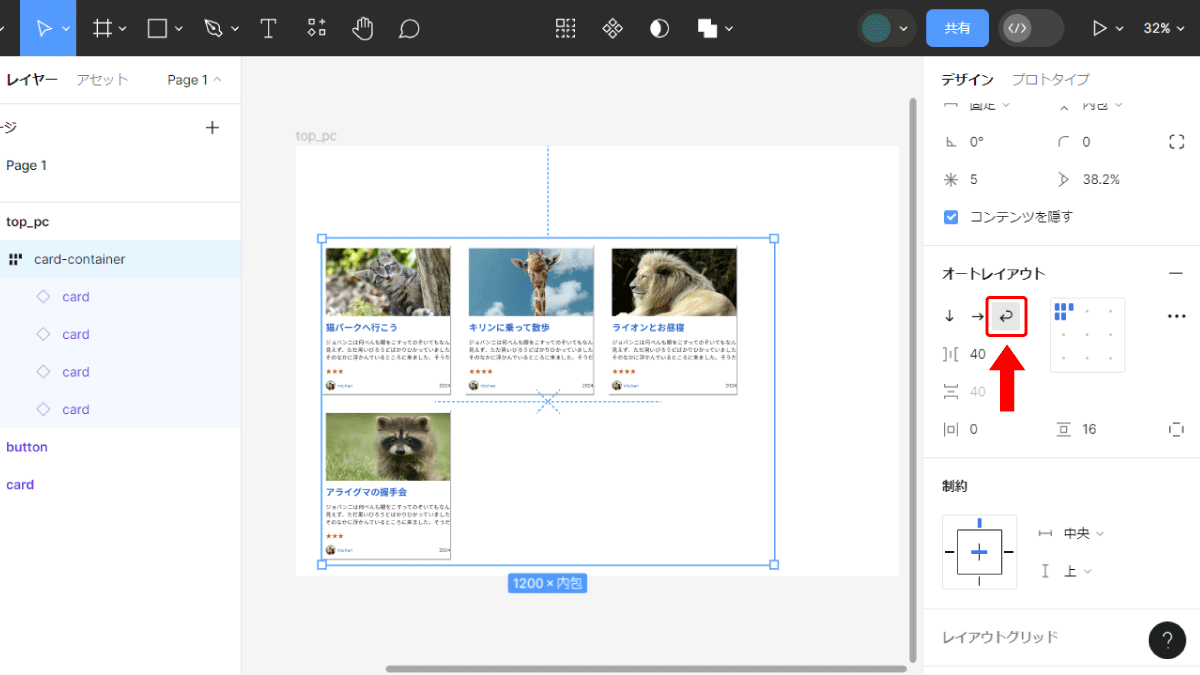Select the button layer in list
The image size is (1200, 675).
click(27, 447)
